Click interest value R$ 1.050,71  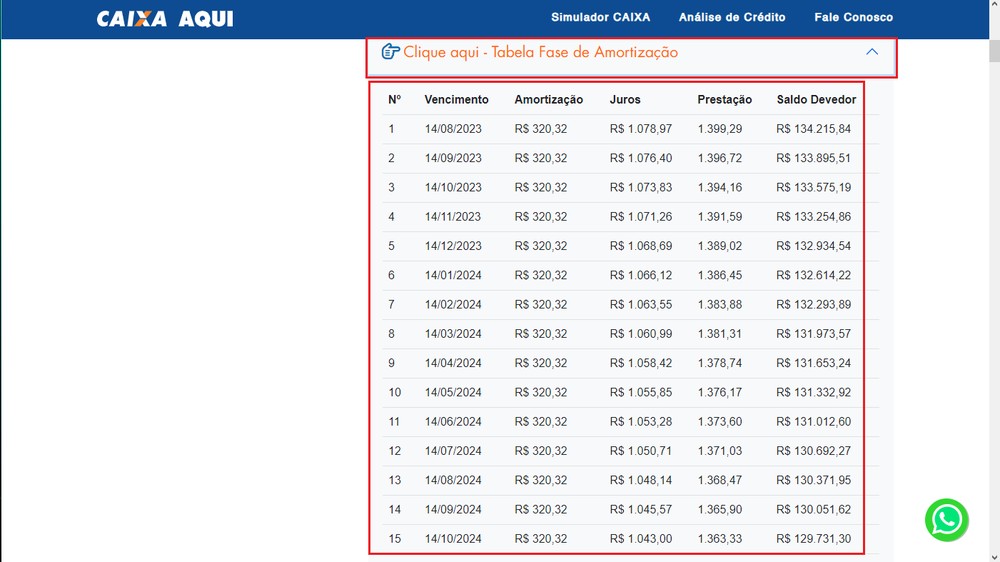pos(640,450)
